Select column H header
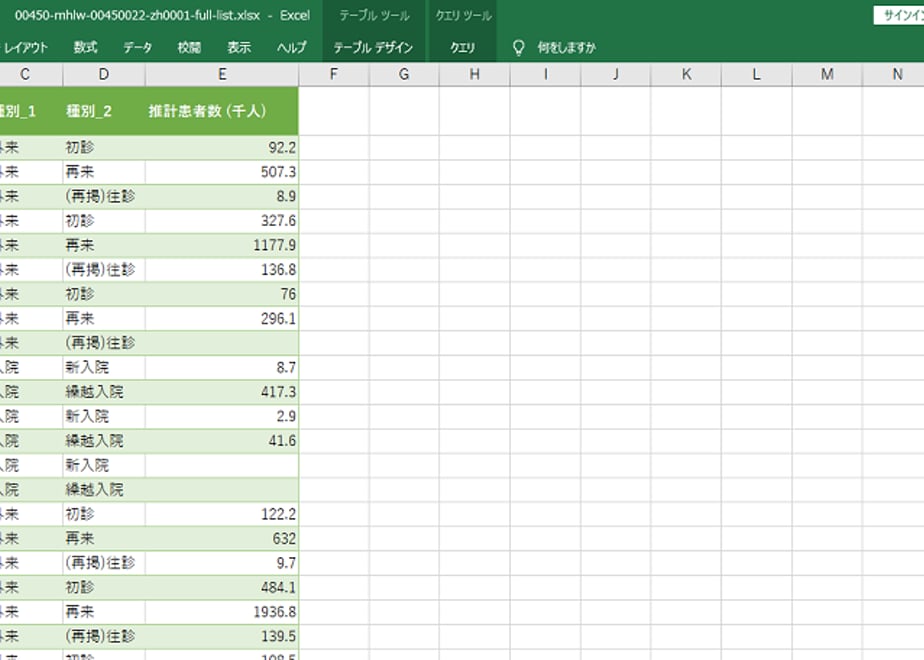 point(474,74)
